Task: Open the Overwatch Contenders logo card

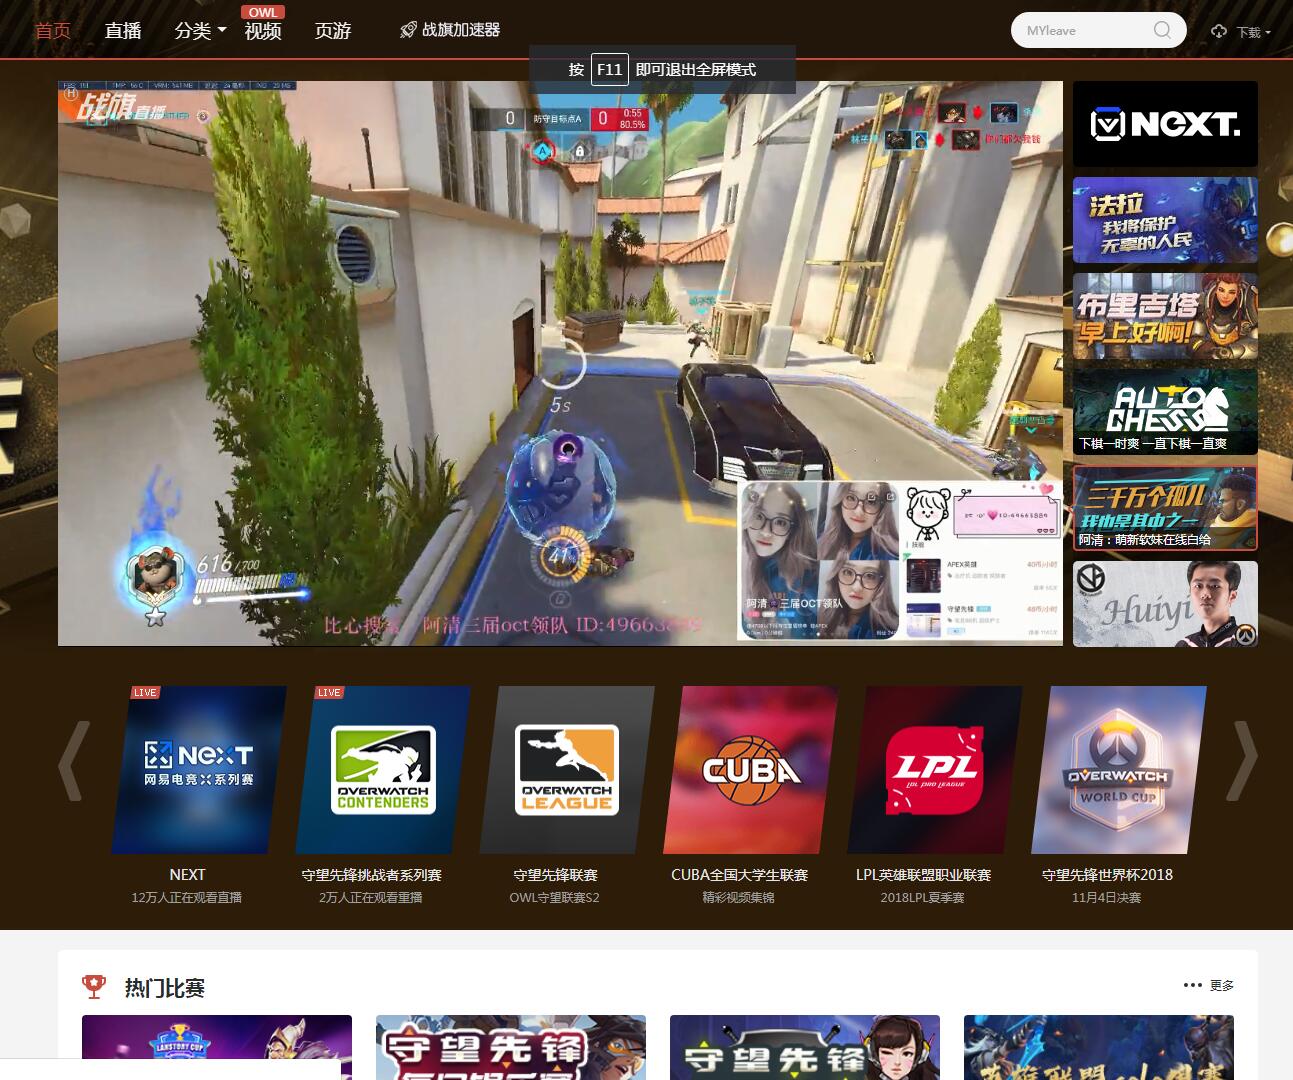Action: (x=383, y=769)
